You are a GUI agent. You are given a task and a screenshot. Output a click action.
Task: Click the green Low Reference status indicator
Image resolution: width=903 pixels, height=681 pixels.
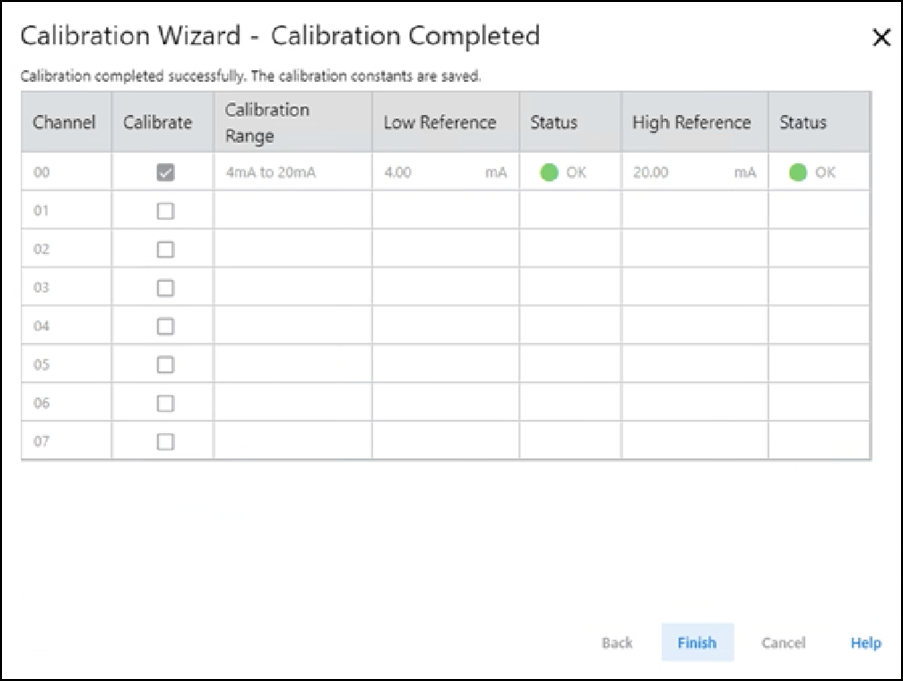(x=549, y=172)
